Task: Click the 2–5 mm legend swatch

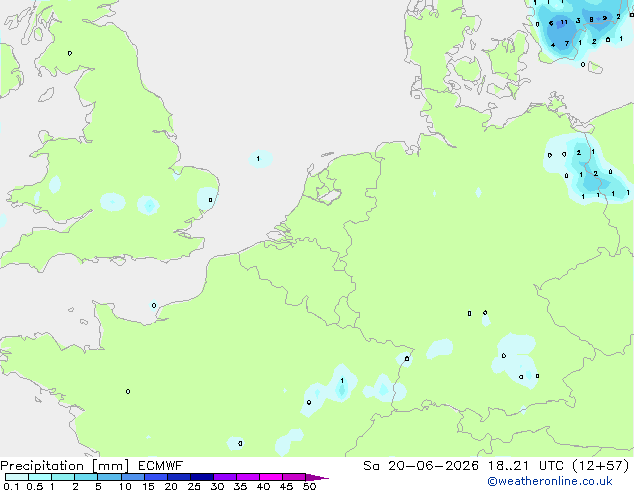Action: [86, 477]
